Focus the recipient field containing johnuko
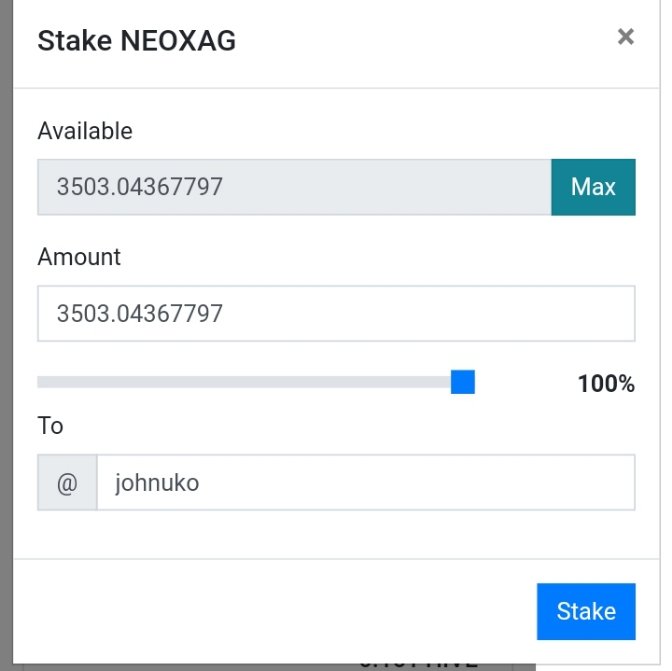 366,482
